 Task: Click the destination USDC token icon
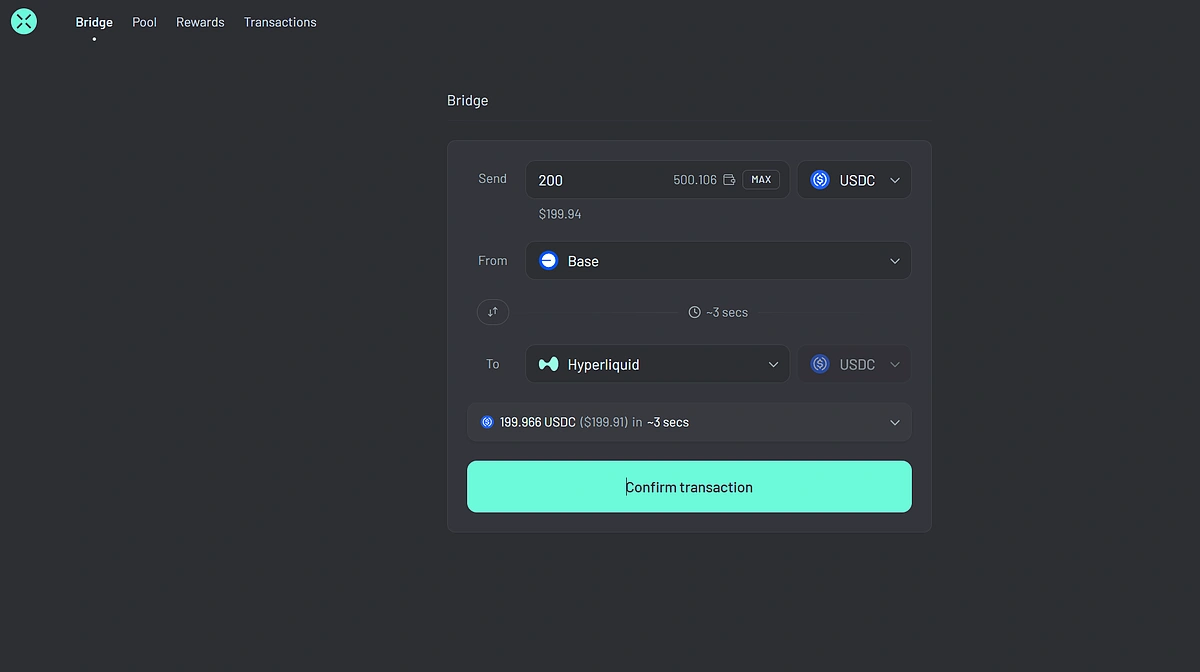[x=820, y=365]
